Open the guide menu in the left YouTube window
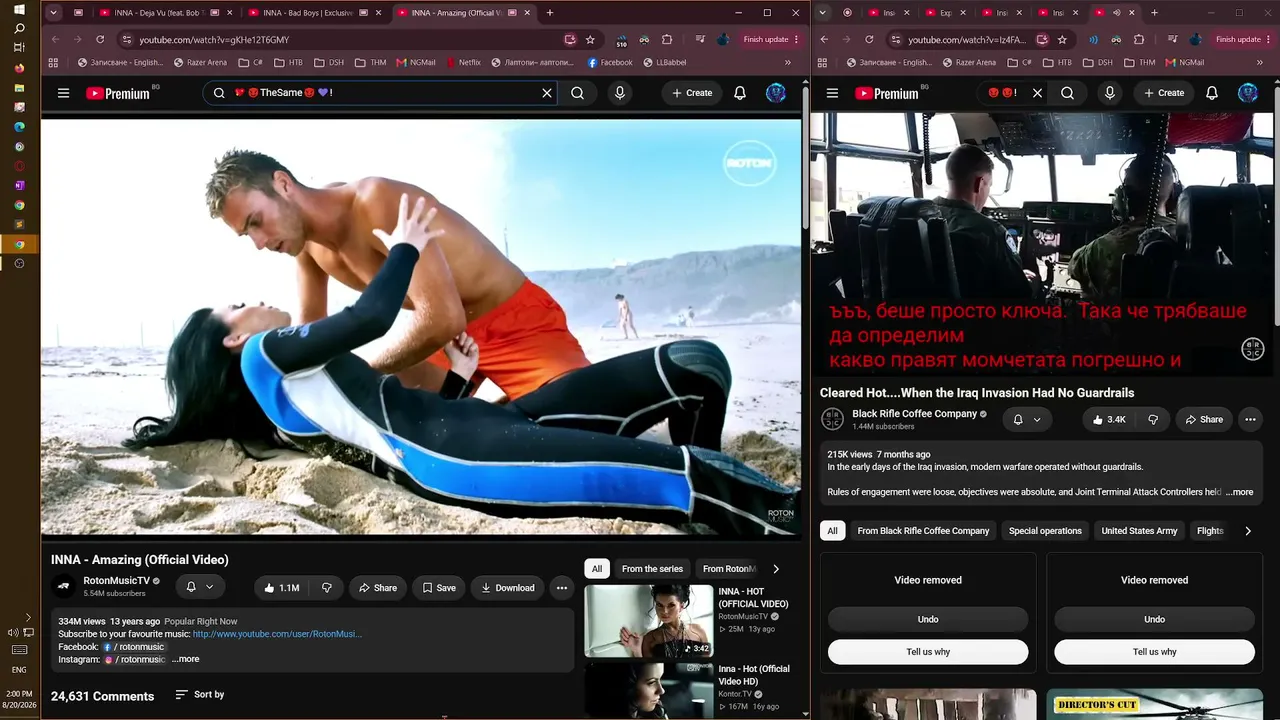Image resolution: width=1280 pixels, height=720 pixels. 63,93
